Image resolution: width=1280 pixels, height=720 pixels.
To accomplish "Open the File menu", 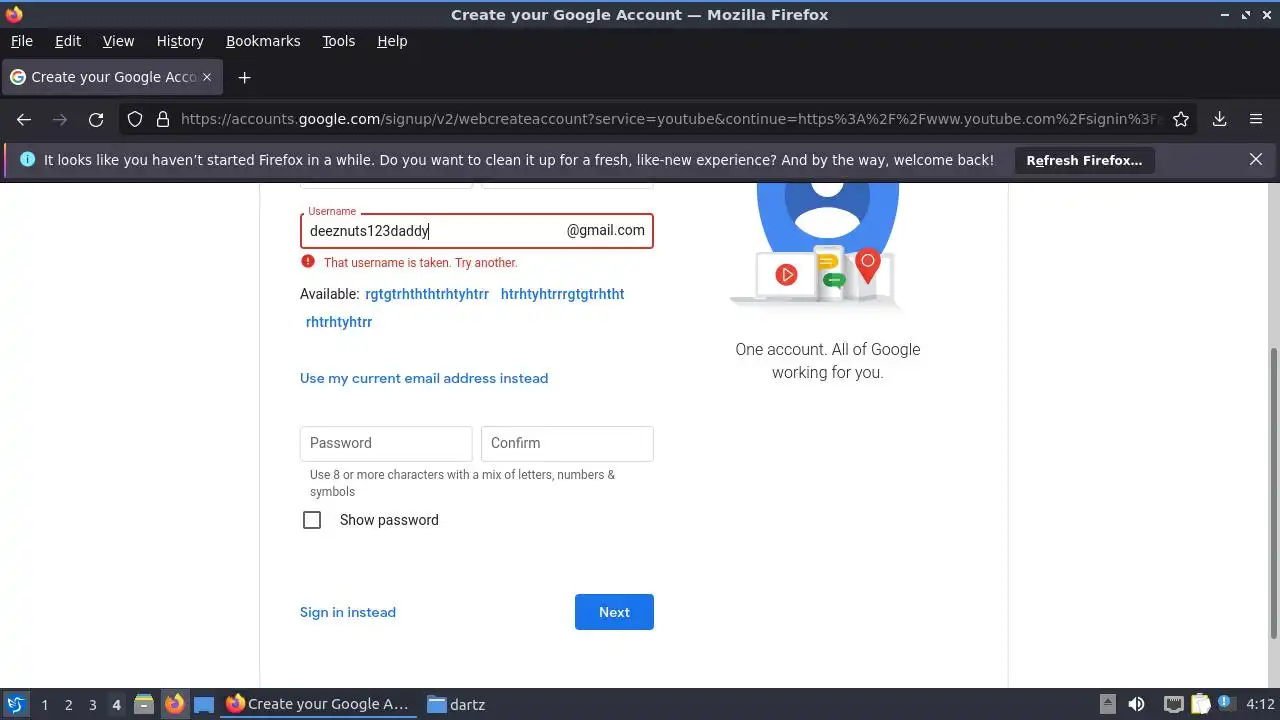I will (21, 41).
